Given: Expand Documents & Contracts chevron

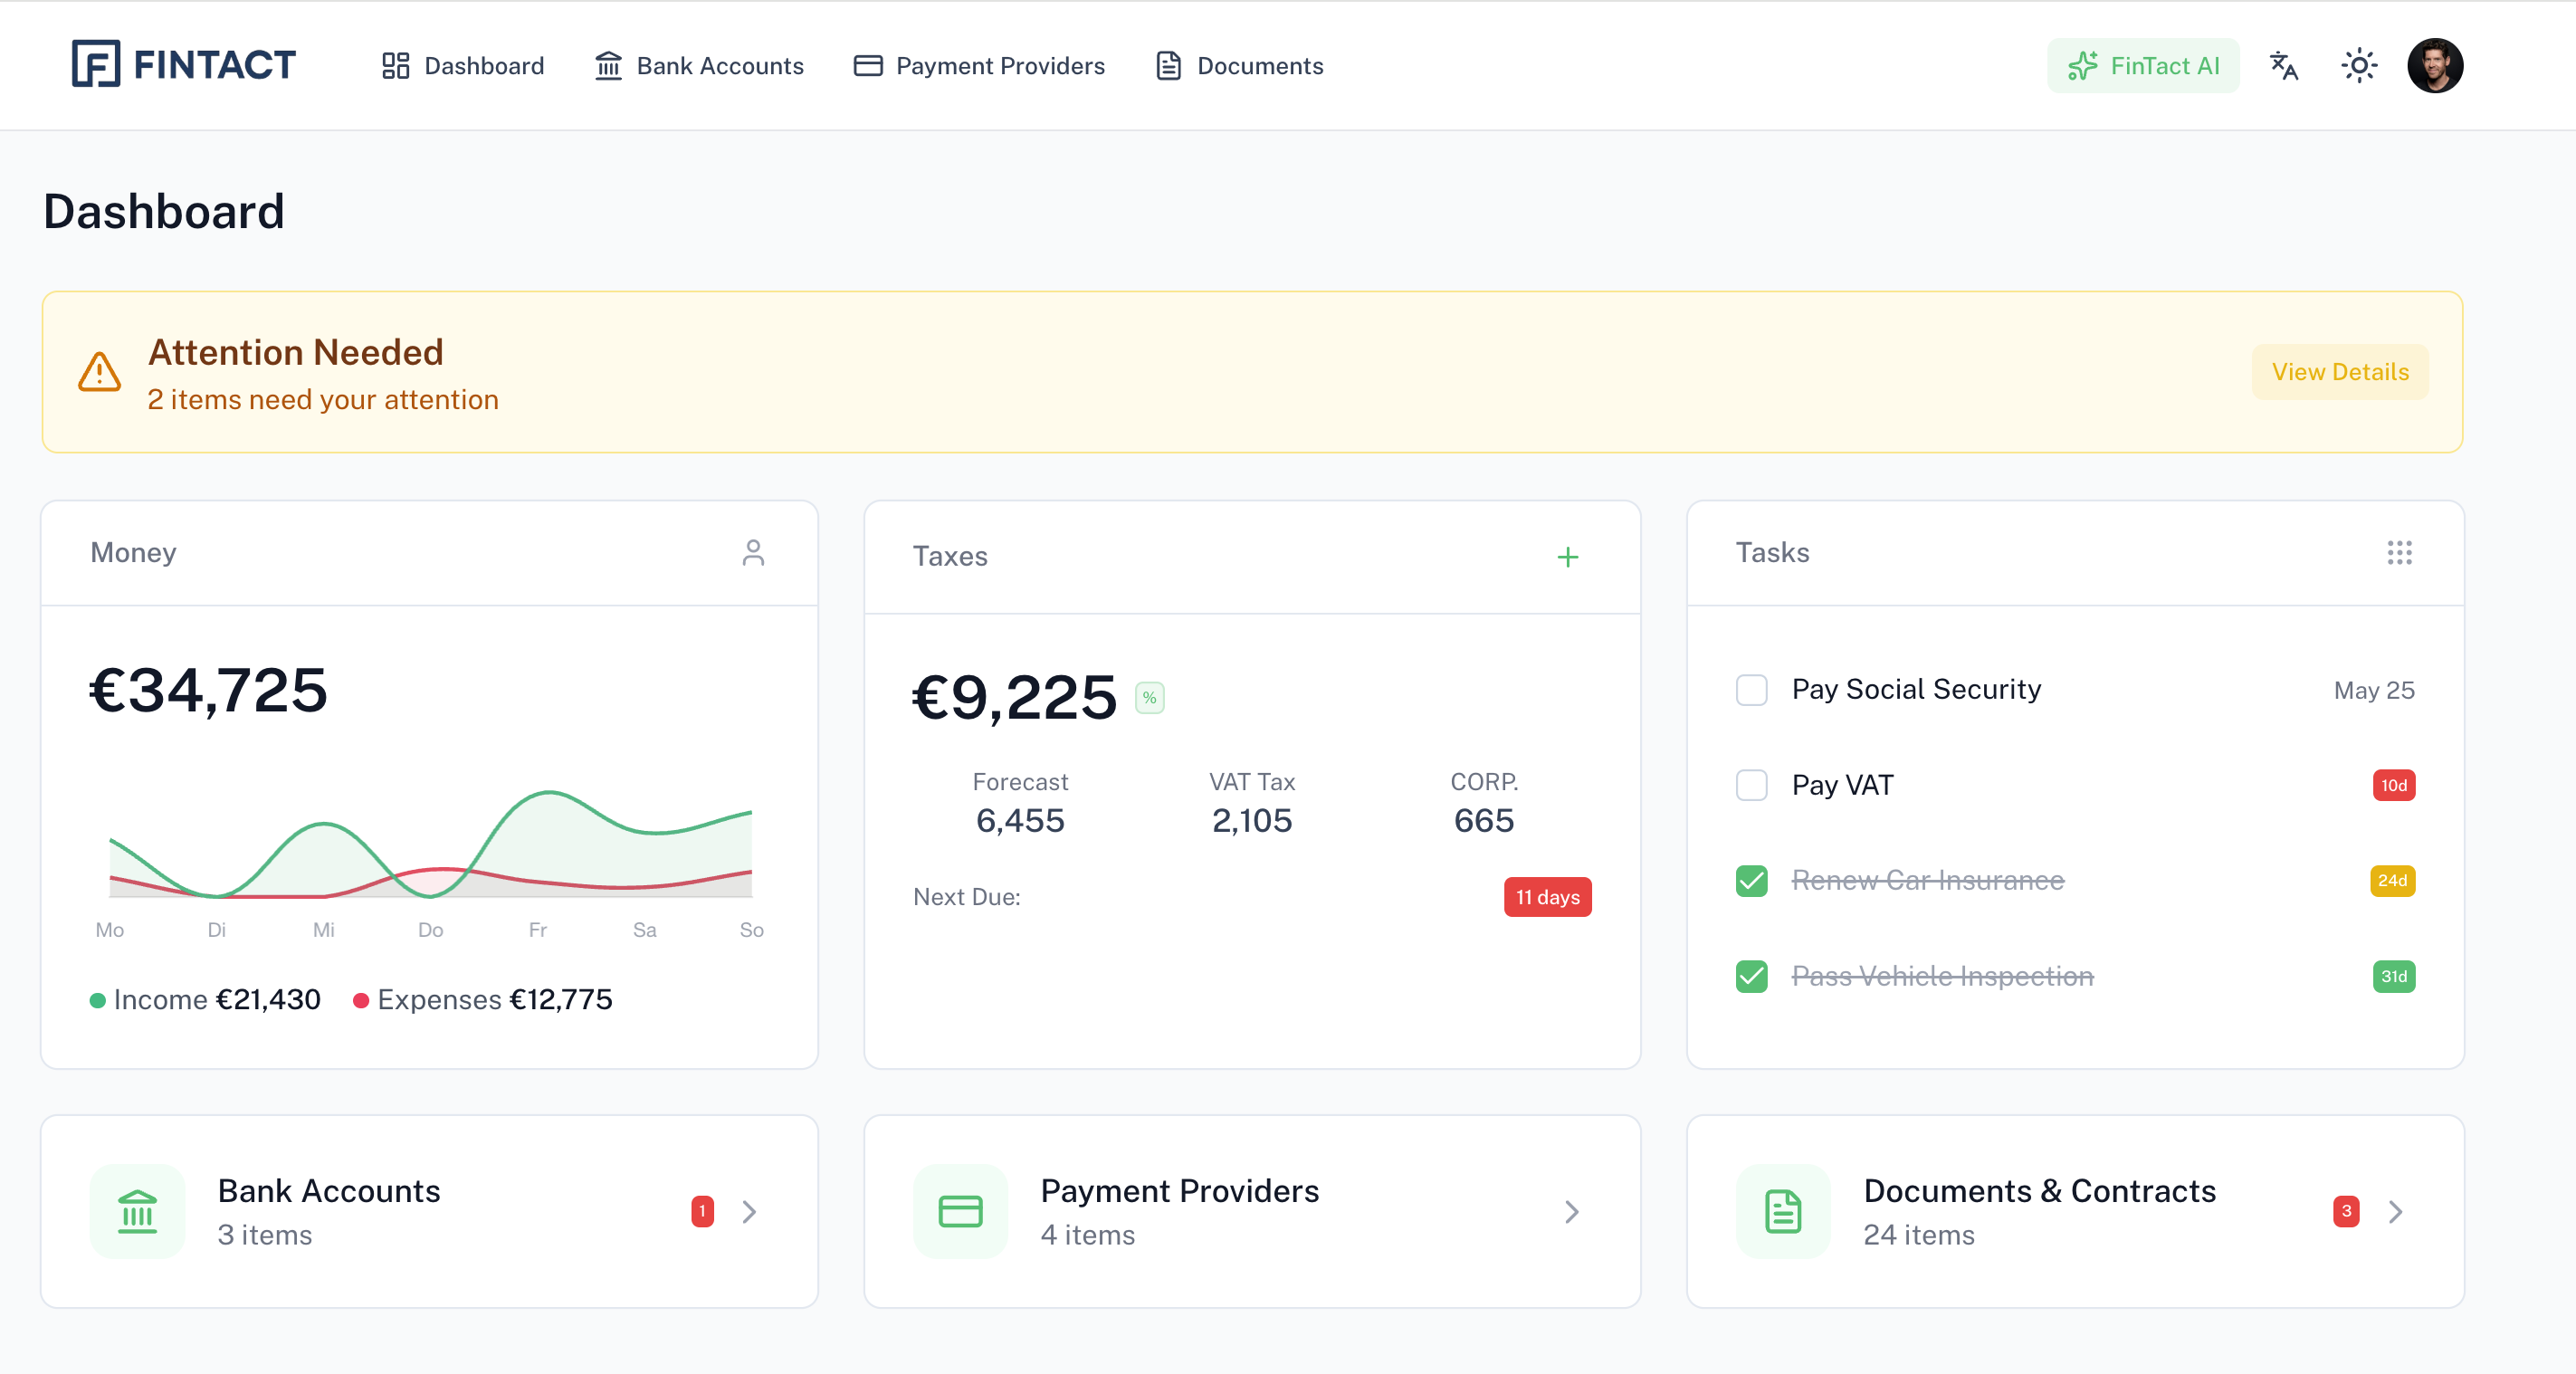Looking at the screenshot, I should 2395,1212.
